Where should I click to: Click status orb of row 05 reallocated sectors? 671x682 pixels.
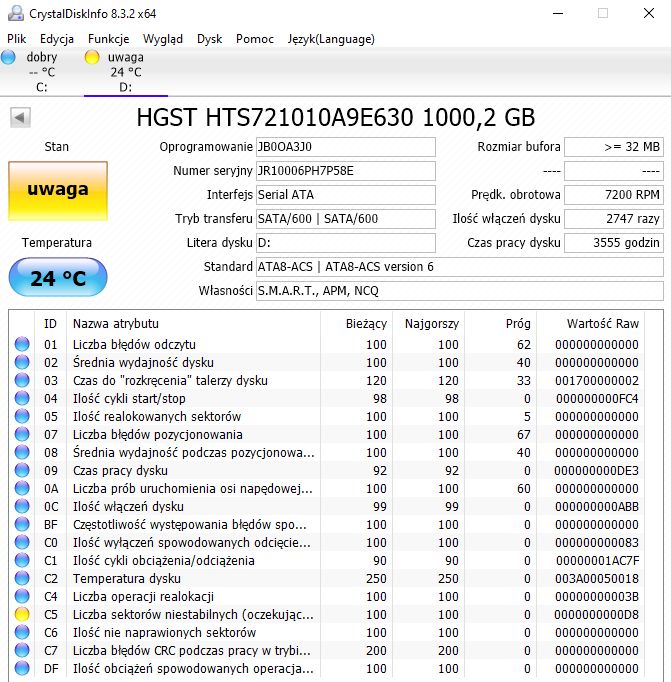(22, 416)
